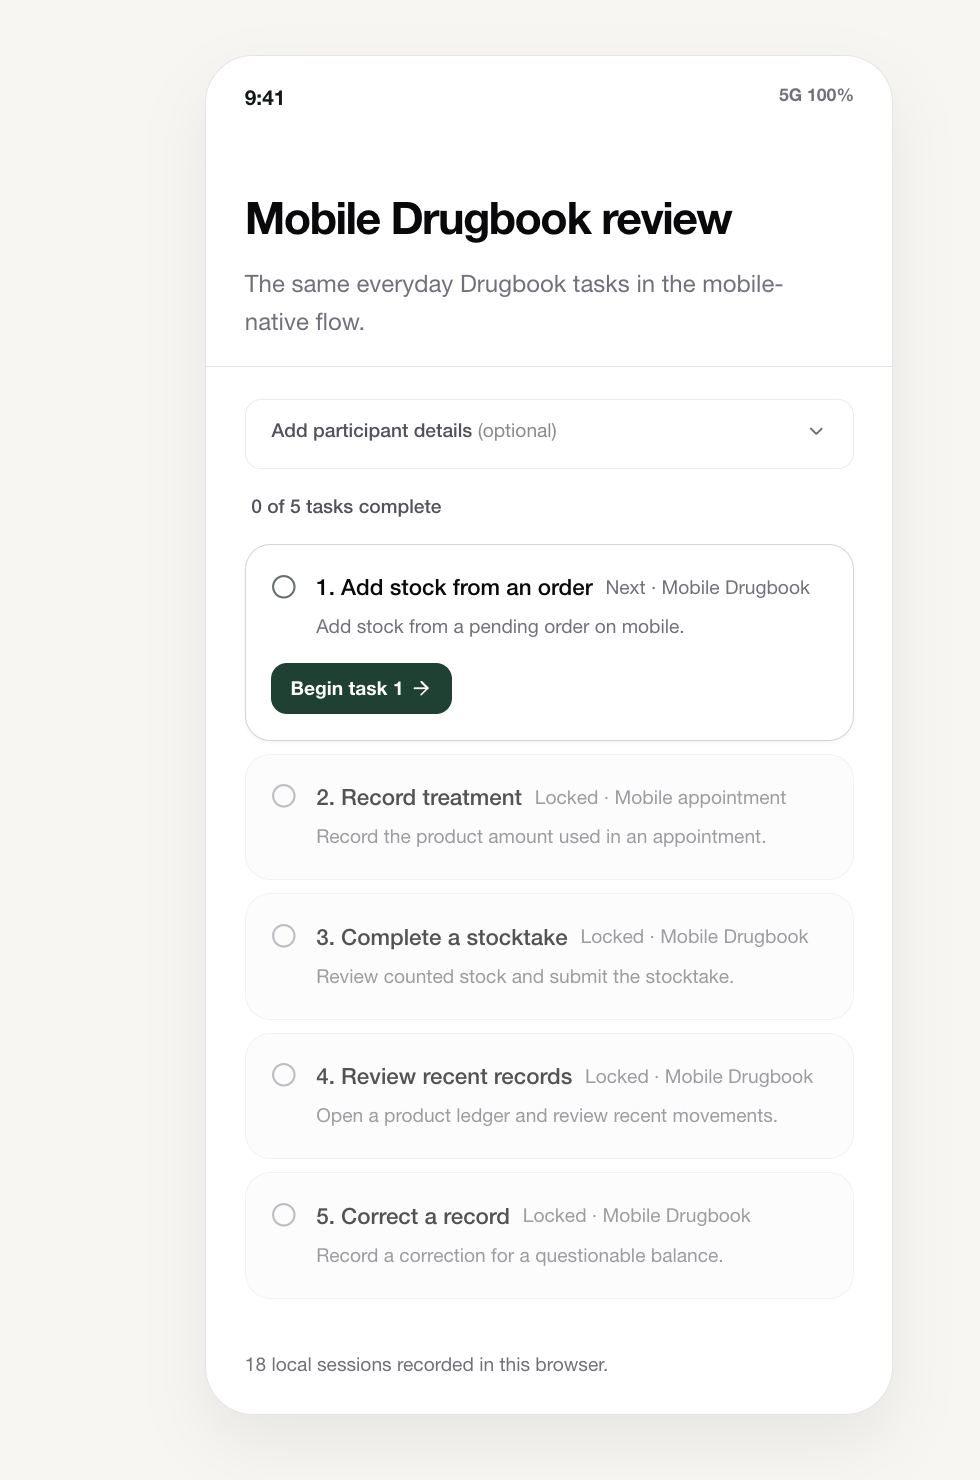Toggle the Complete a stocktake circle
Screen dimensions: 980x1480
(x=284, y=936)
